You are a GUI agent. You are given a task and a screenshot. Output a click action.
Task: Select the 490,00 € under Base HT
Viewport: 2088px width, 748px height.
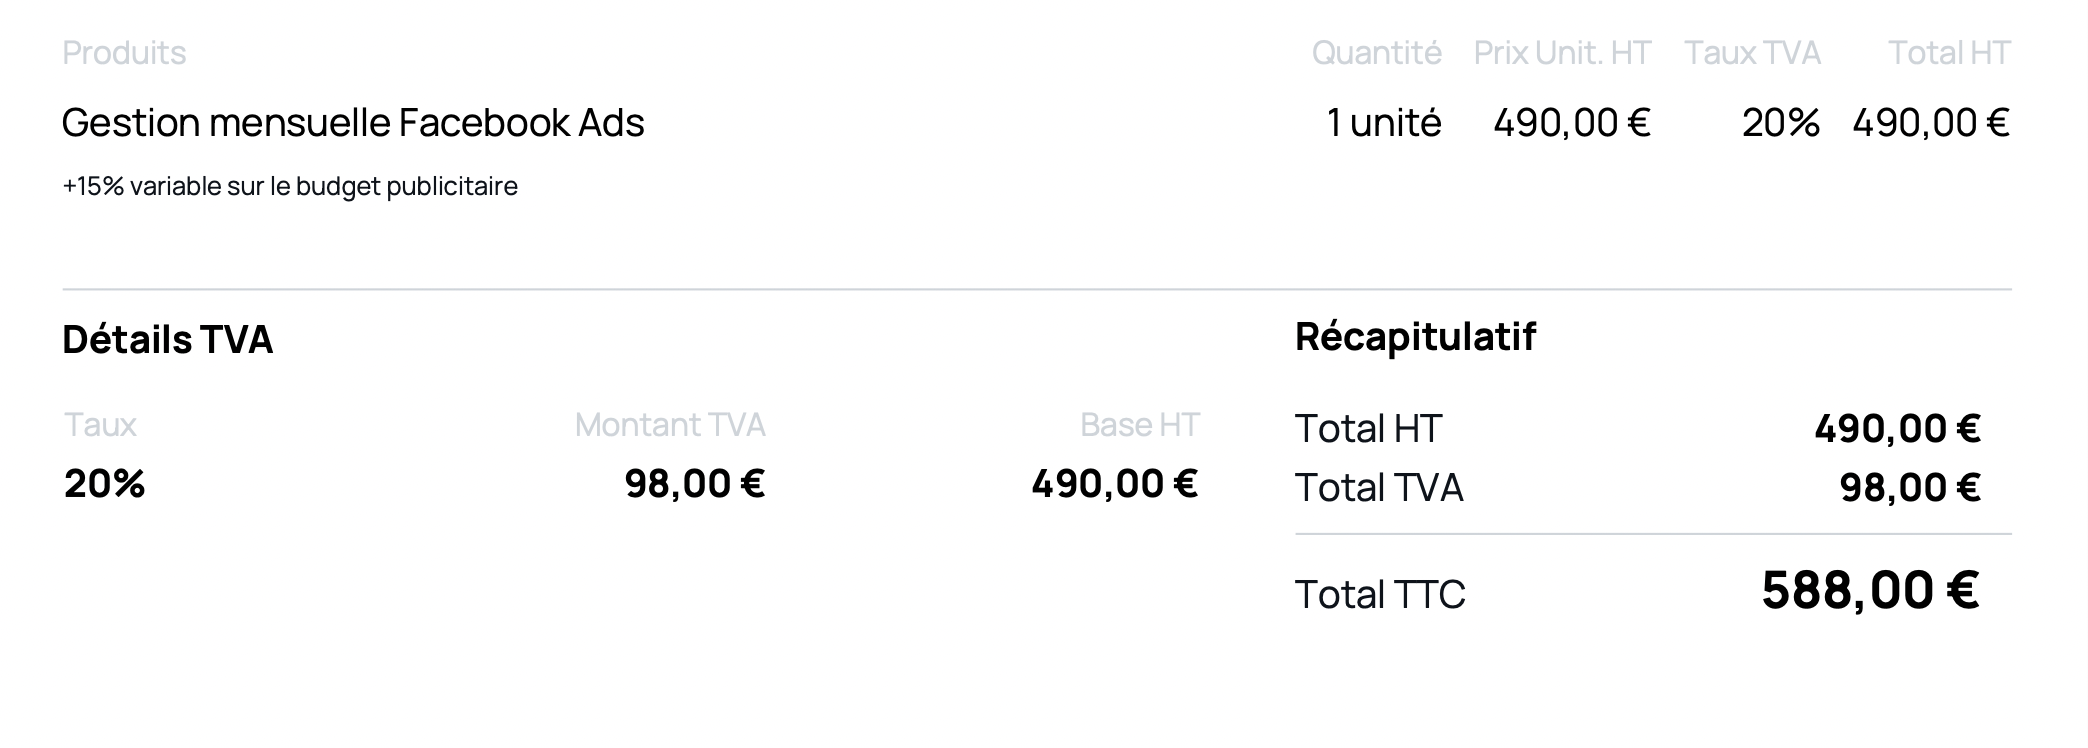[1114, 484]
